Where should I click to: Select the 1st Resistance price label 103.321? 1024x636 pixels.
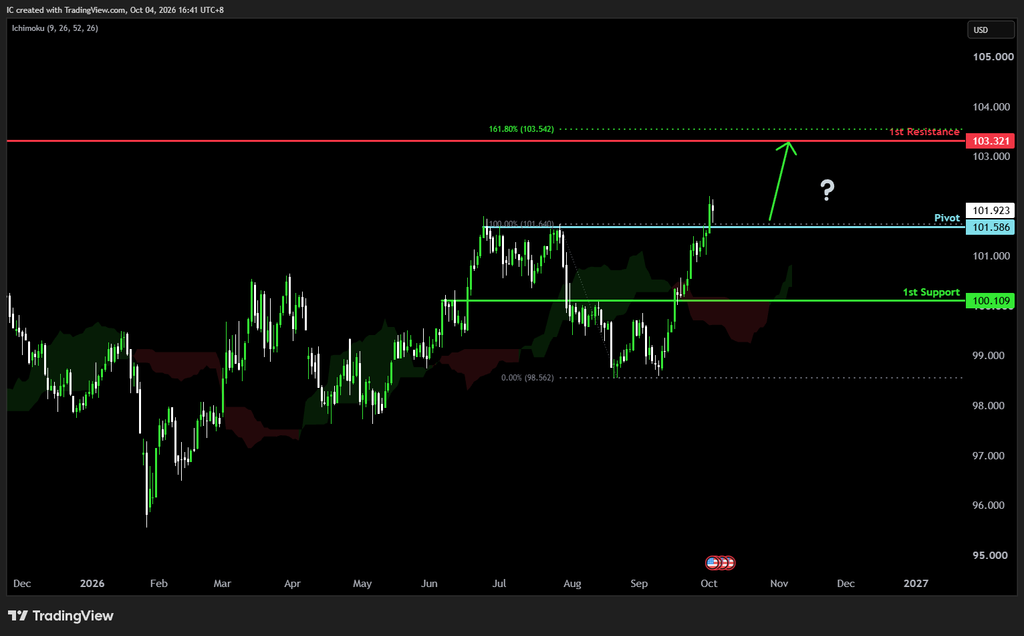[x=990, y=141]
